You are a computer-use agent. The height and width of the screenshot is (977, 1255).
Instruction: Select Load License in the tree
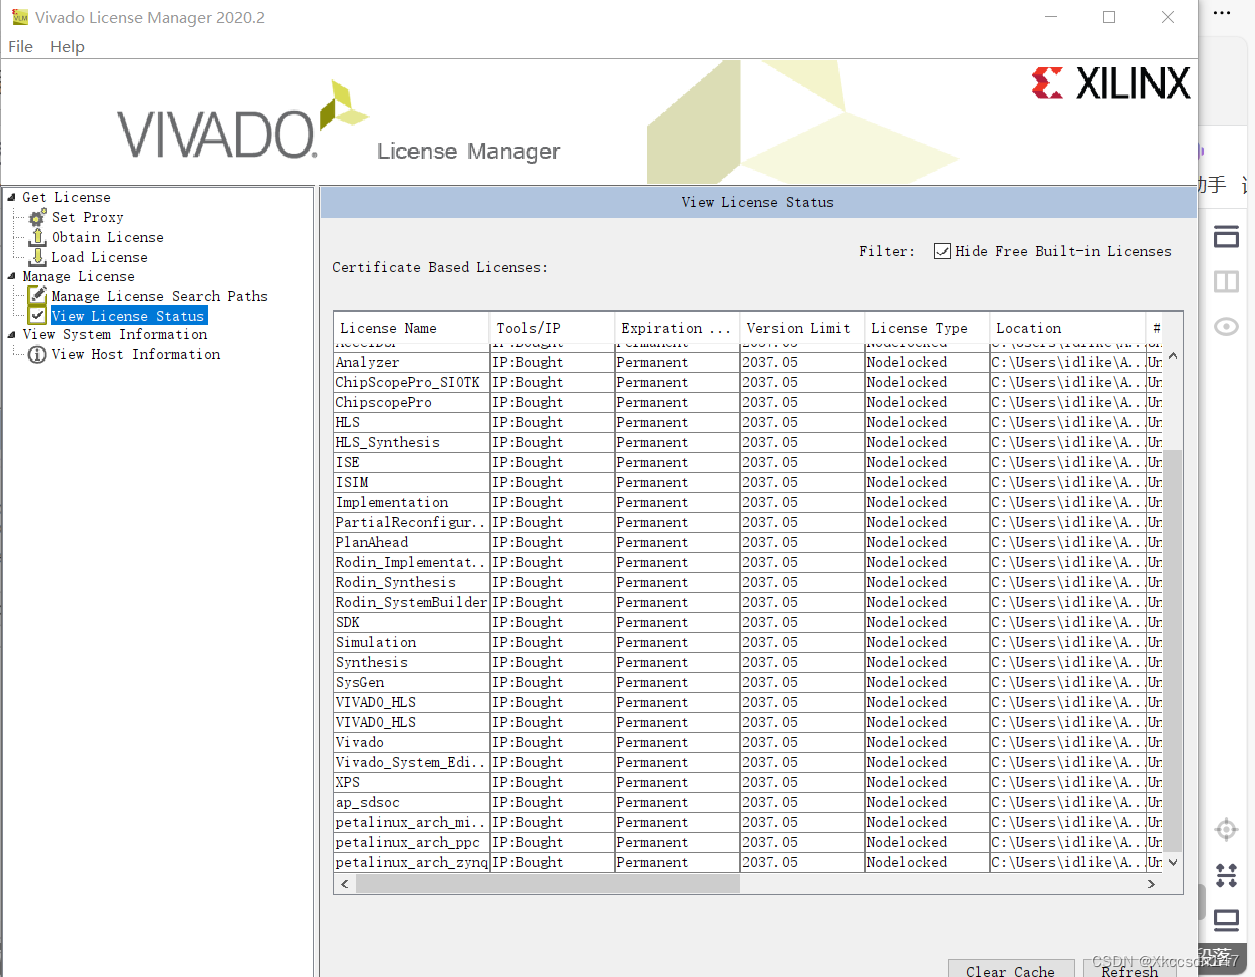(x=99, y=257)
